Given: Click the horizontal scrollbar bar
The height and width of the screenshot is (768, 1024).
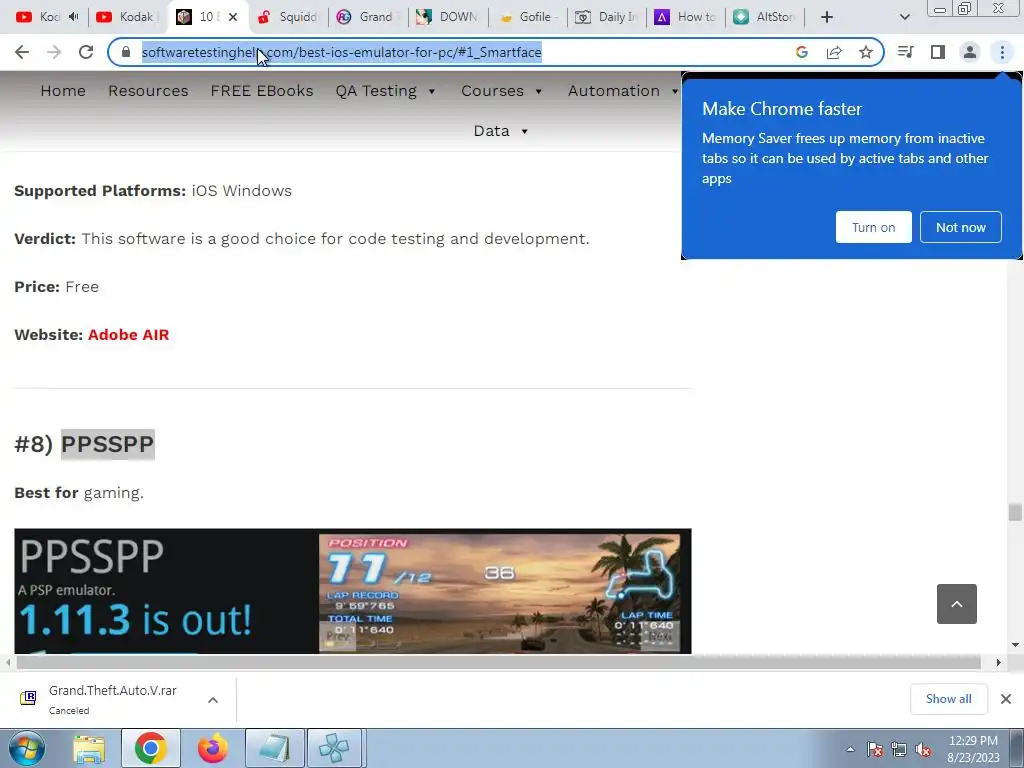Looking at the screenshot, I should (x=498, y=662).
